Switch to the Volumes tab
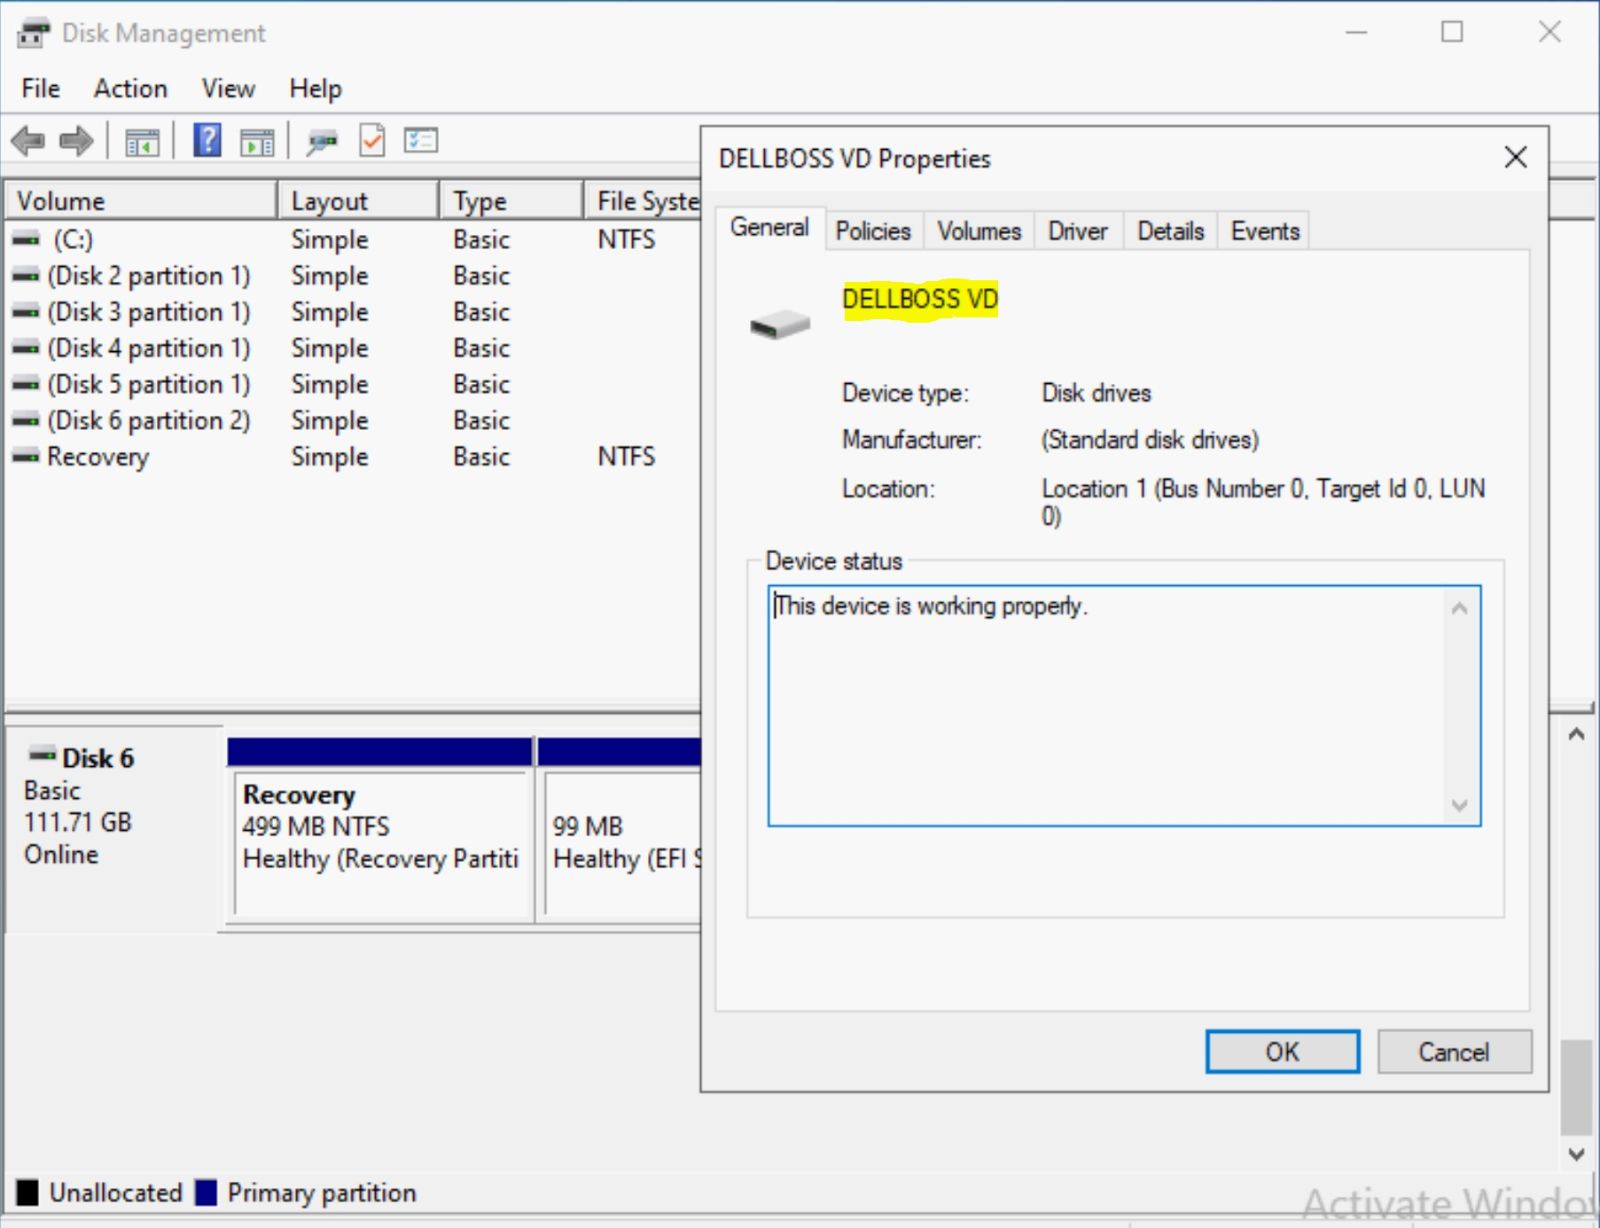 (979, 231)
